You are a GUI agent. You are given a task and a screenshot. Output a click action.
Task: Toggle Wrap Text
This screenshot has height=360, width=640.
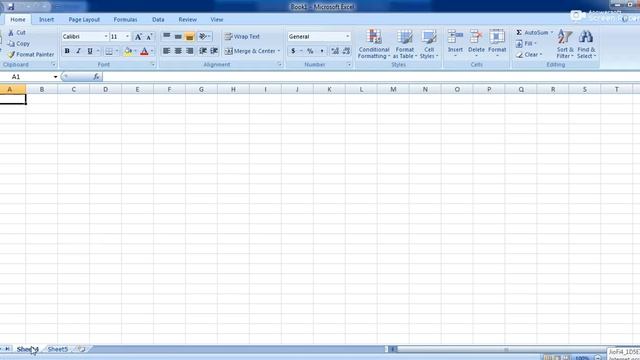[242, 36]
